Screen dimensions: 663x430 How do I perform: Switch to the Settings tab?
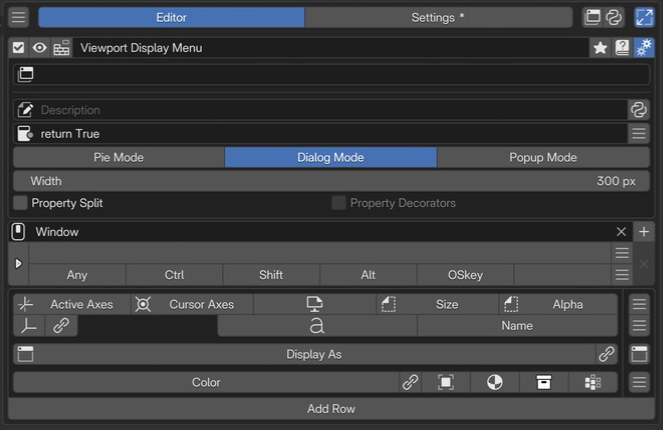(438, 17)
